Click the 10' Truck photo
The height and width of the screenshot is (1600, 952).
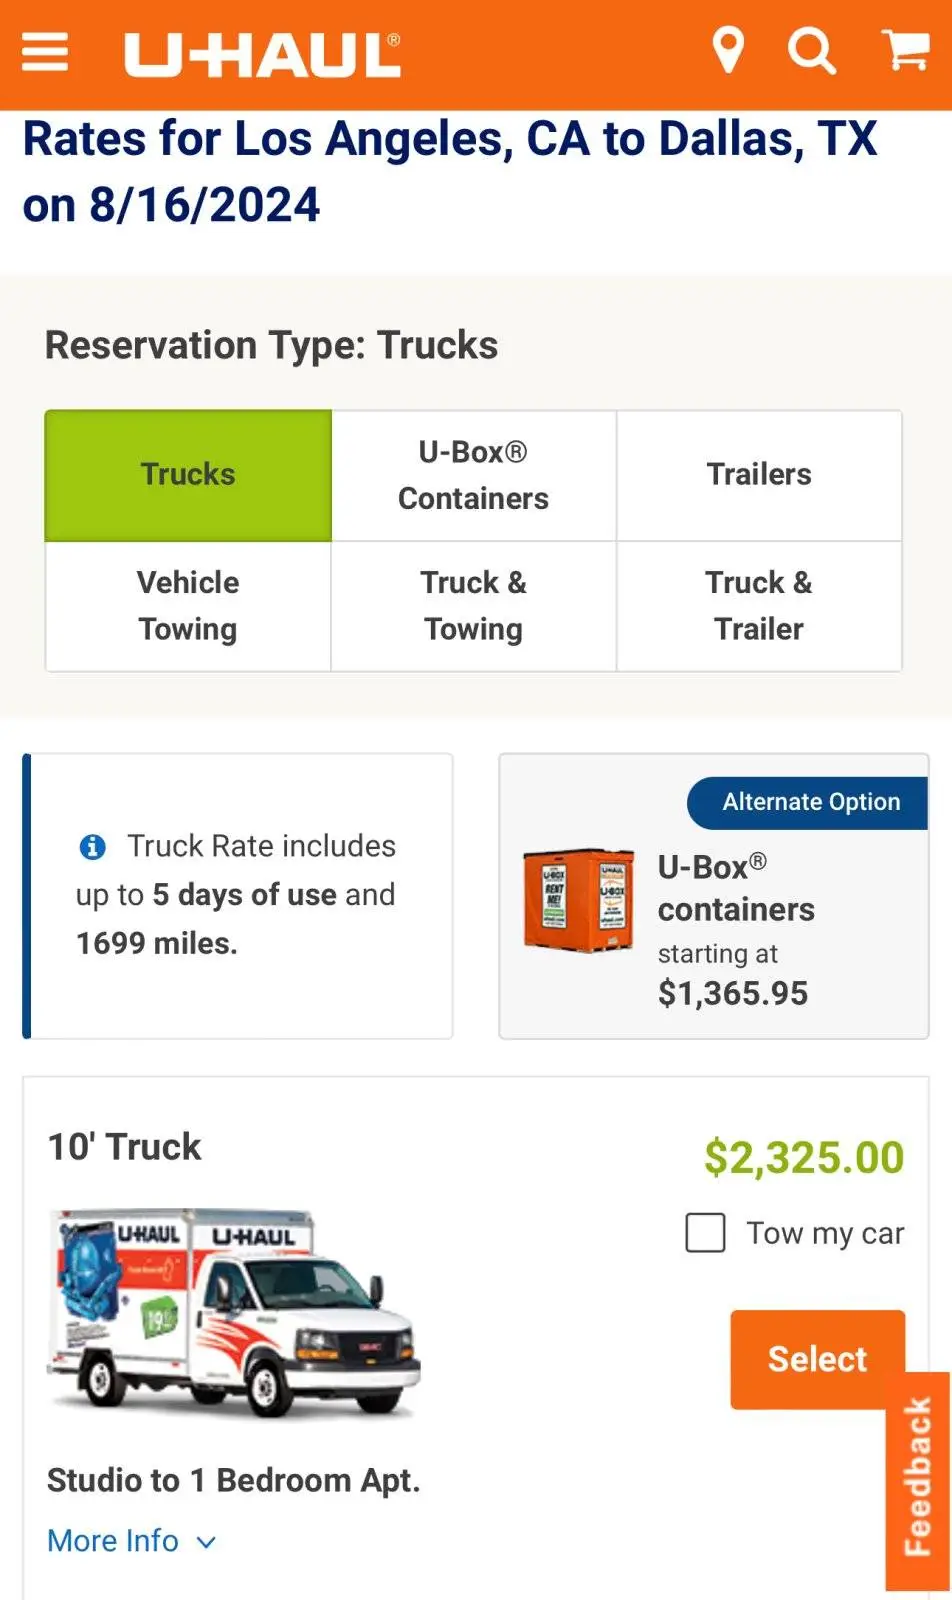(235, 1311)
